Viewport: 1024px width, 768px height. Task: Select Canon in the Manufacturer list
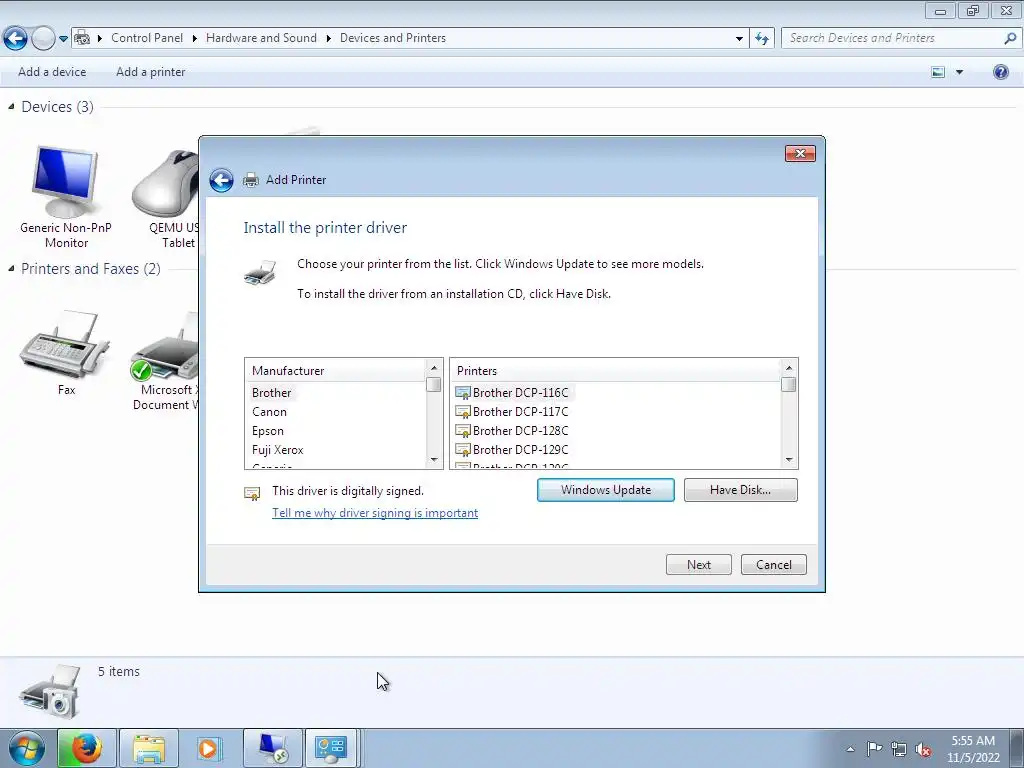point(269,412)
